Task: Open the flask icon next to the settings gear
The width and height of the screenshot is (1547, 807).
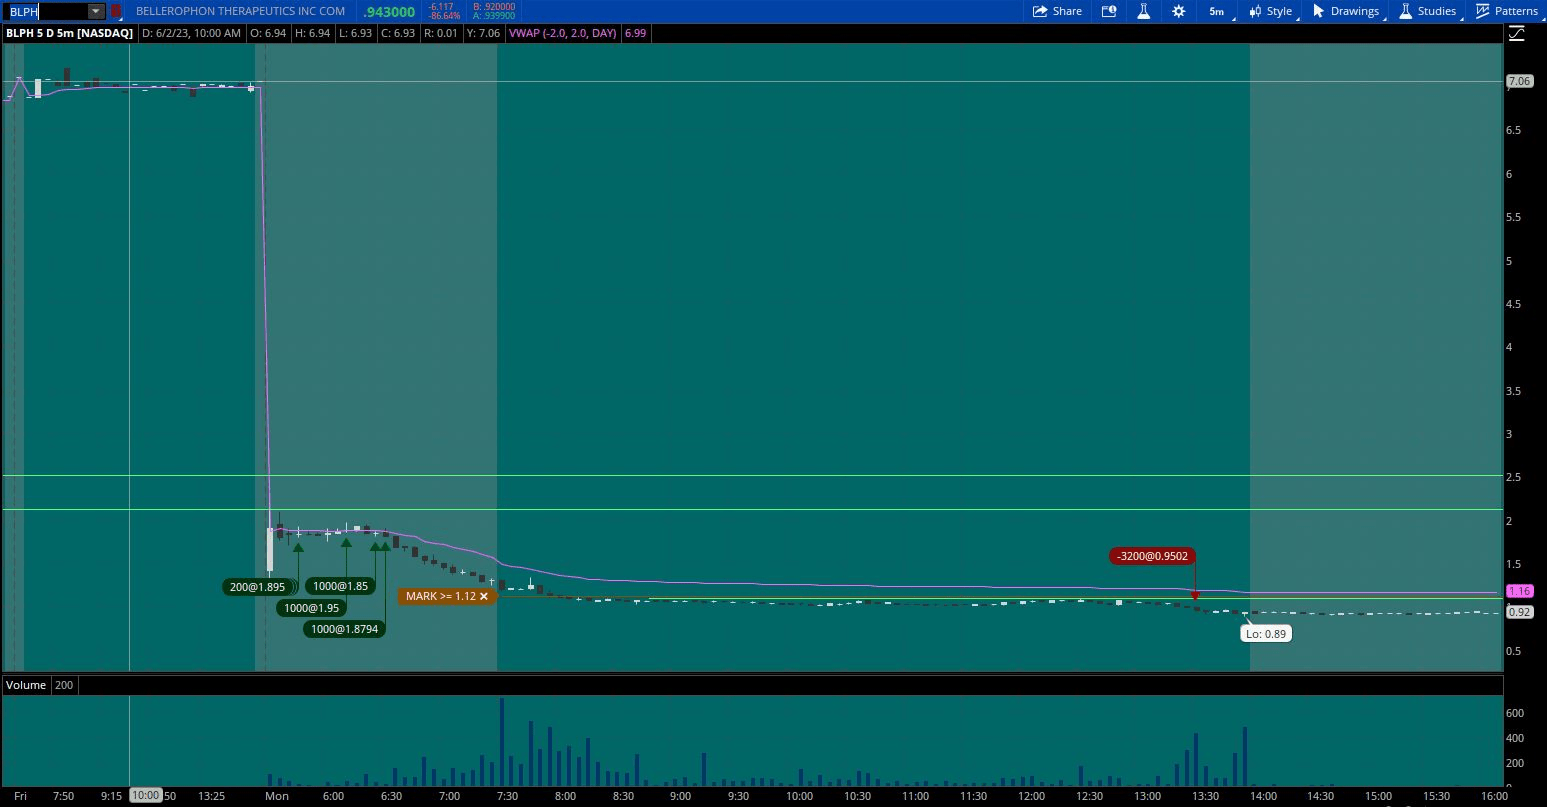Action: point(1143,11)
